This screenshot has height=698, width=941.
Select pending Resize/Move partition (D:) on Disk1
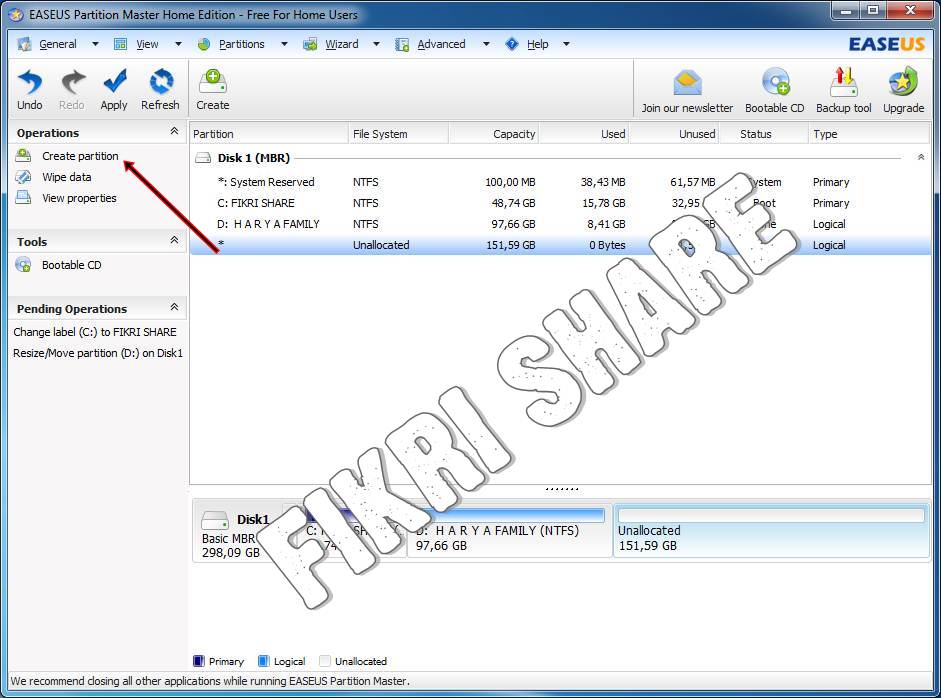pos(98,353)
